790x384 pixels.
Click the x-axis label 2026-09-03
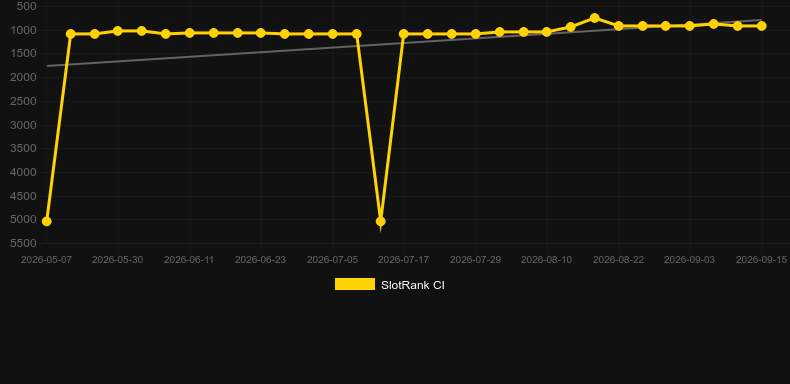pos(689,260)
